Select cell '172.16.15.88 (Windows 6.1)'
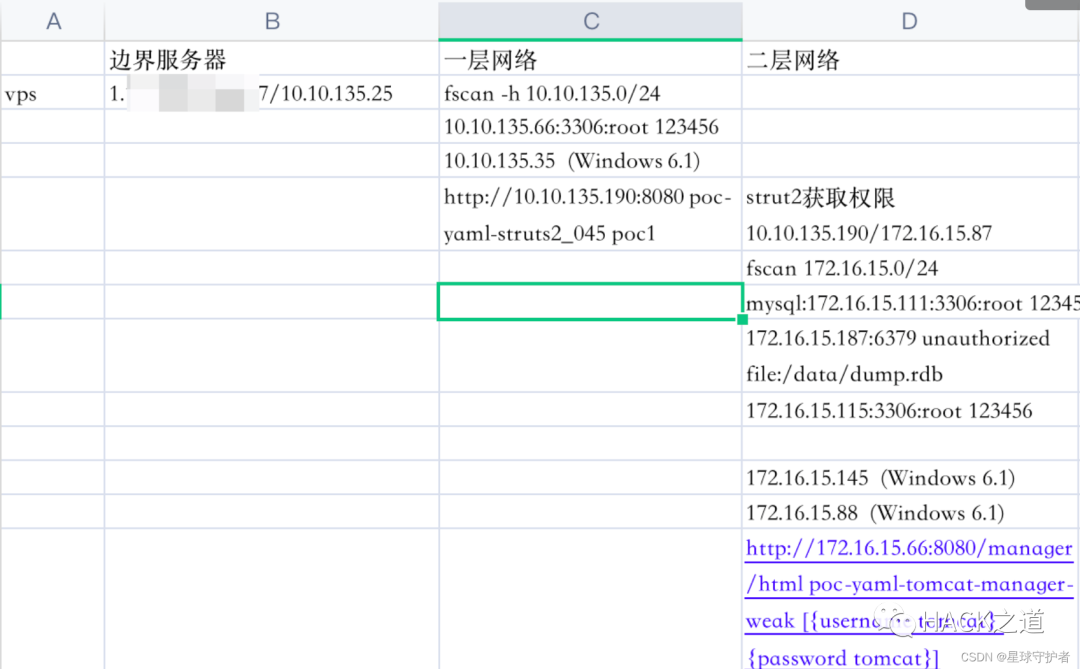 click(x=911, y=512)
